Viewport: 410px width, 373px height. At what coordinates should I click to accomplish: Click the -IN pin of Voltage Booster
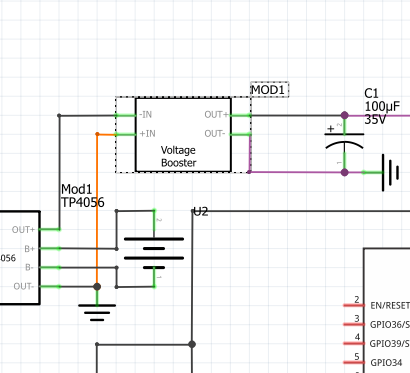(126, 115)
